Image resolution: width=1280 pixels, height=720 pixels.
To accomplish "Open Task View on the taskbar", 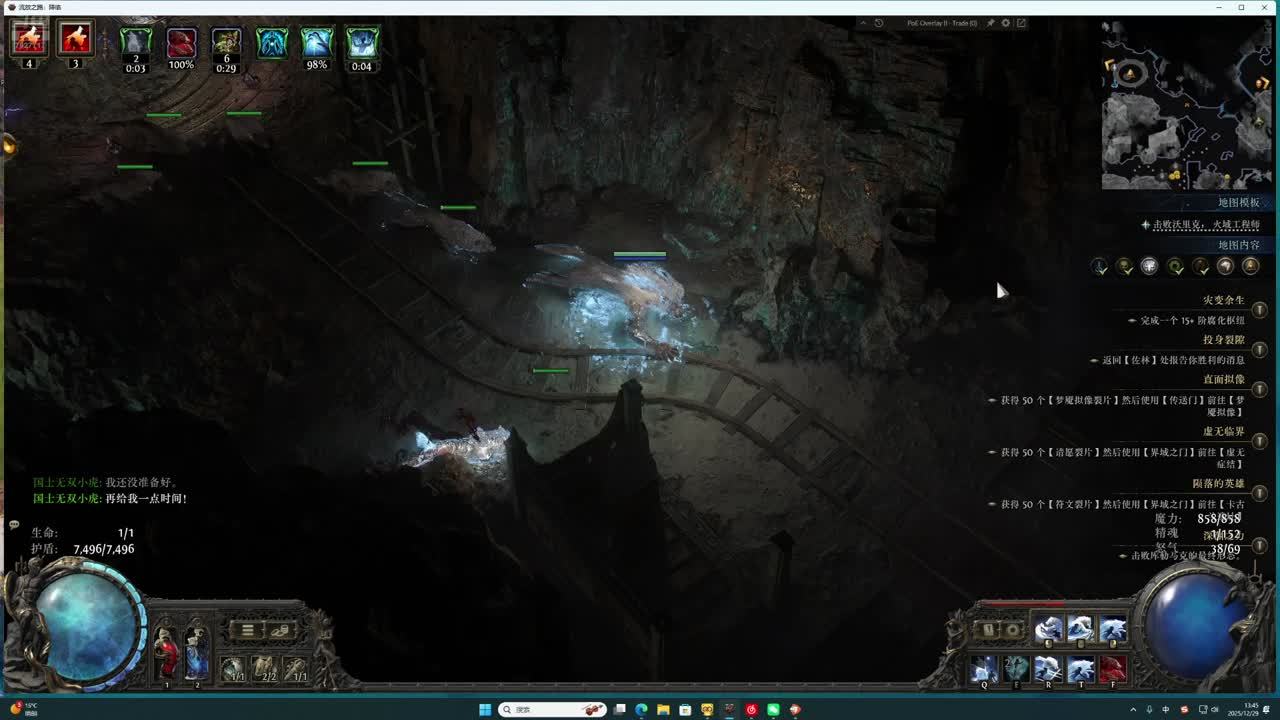I will click(619, 709).
